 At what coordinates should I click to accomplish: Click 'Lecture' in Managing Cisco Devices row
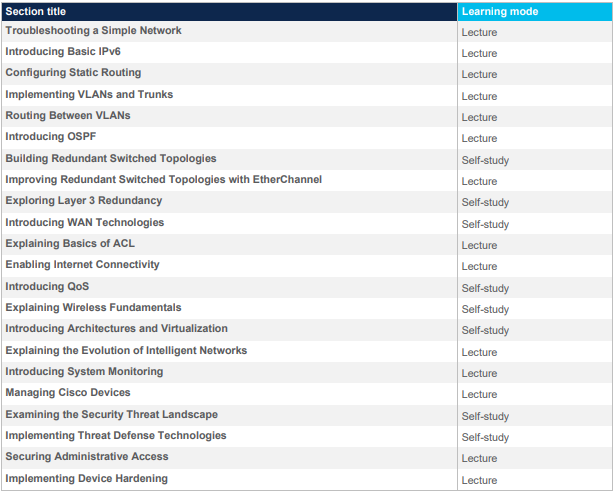coord(479,395)
